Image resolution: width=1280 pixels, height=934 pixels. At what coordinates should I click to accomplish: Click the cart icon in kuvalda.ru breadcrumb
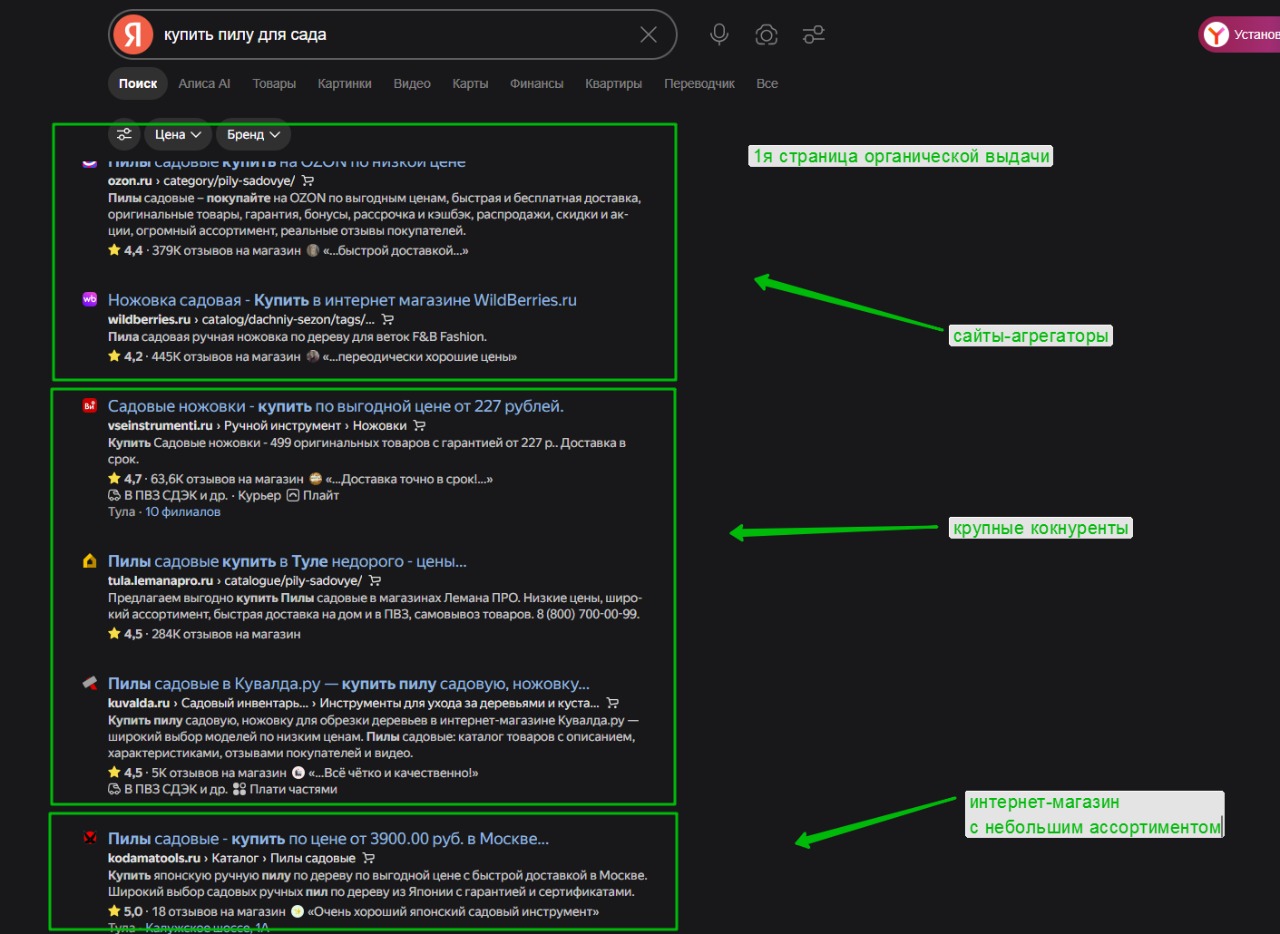[x=613, y=703]
